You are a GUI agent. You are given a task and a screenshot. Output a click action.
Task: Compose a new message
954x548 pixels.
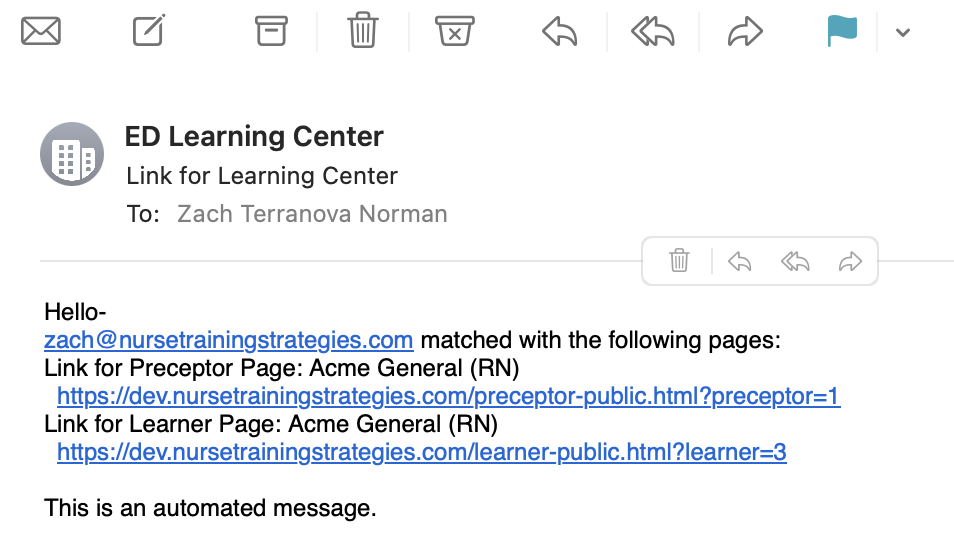tap(149, 30)
